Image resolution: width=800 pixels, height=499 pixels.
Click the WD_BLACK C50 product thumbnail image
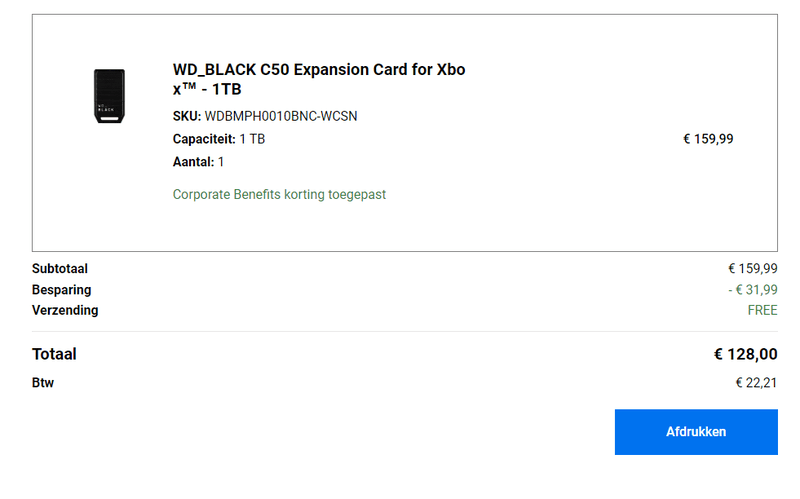[x=109, y=96]
